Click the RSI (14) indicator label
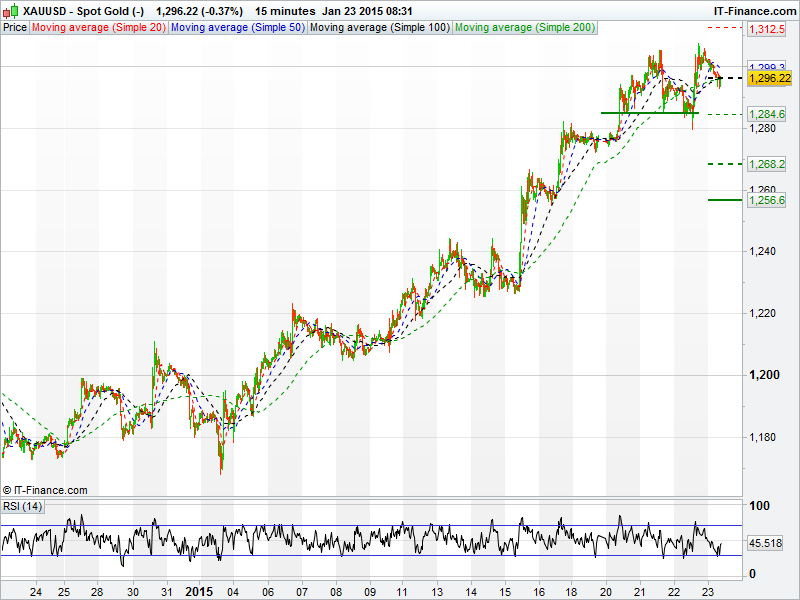800x600 pixels. click(22, 506)
